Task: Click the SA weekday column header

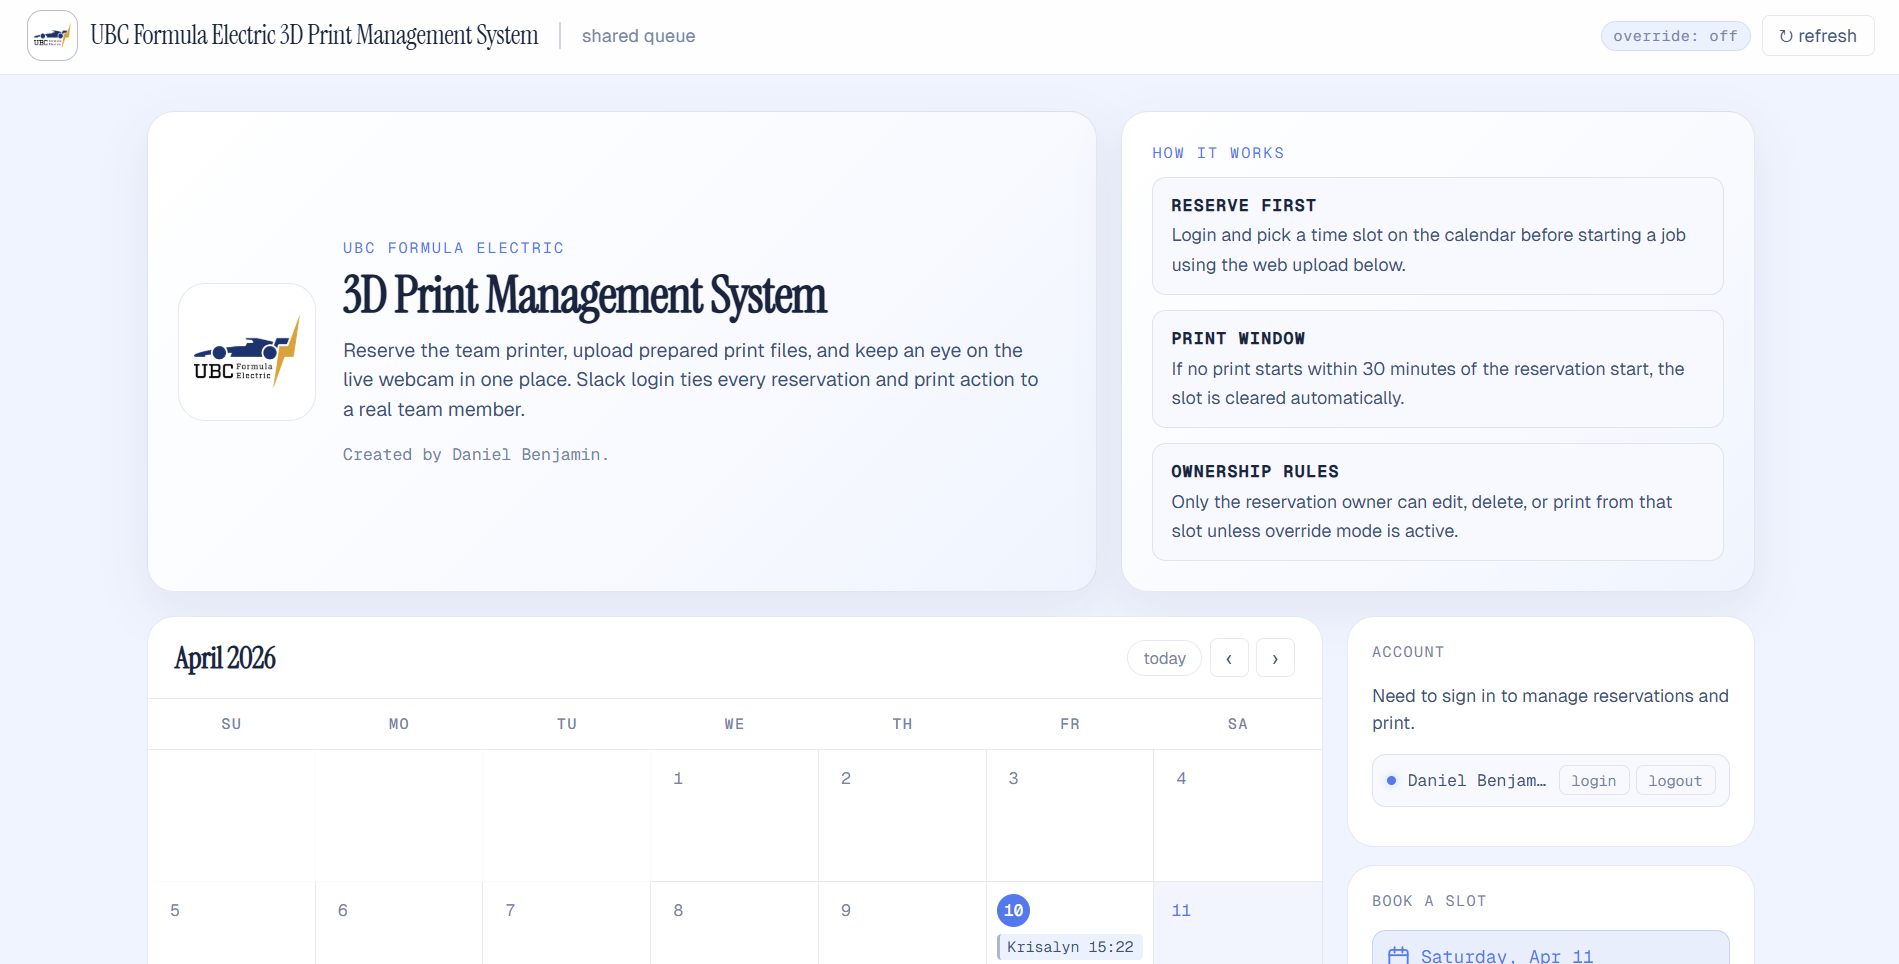Action: pos(1237,724)
